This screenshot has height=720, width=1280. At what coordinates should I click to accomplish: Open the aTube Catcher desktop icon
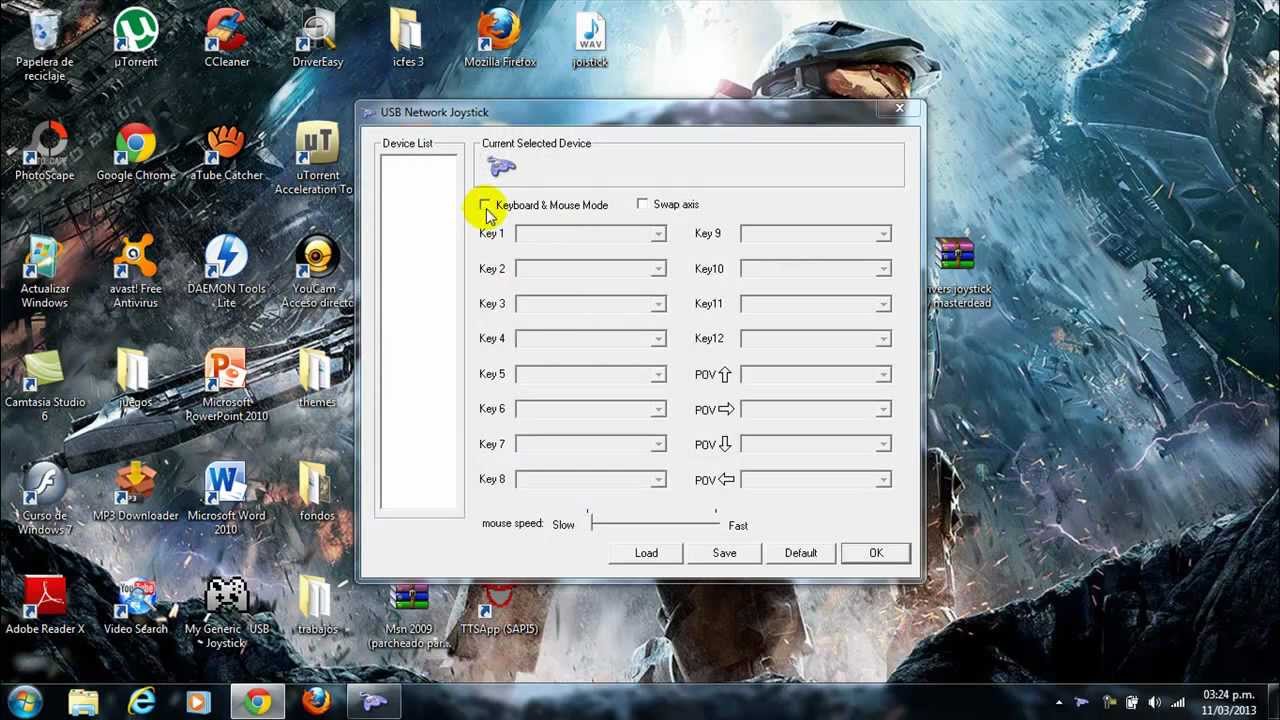tap(227, 152)
